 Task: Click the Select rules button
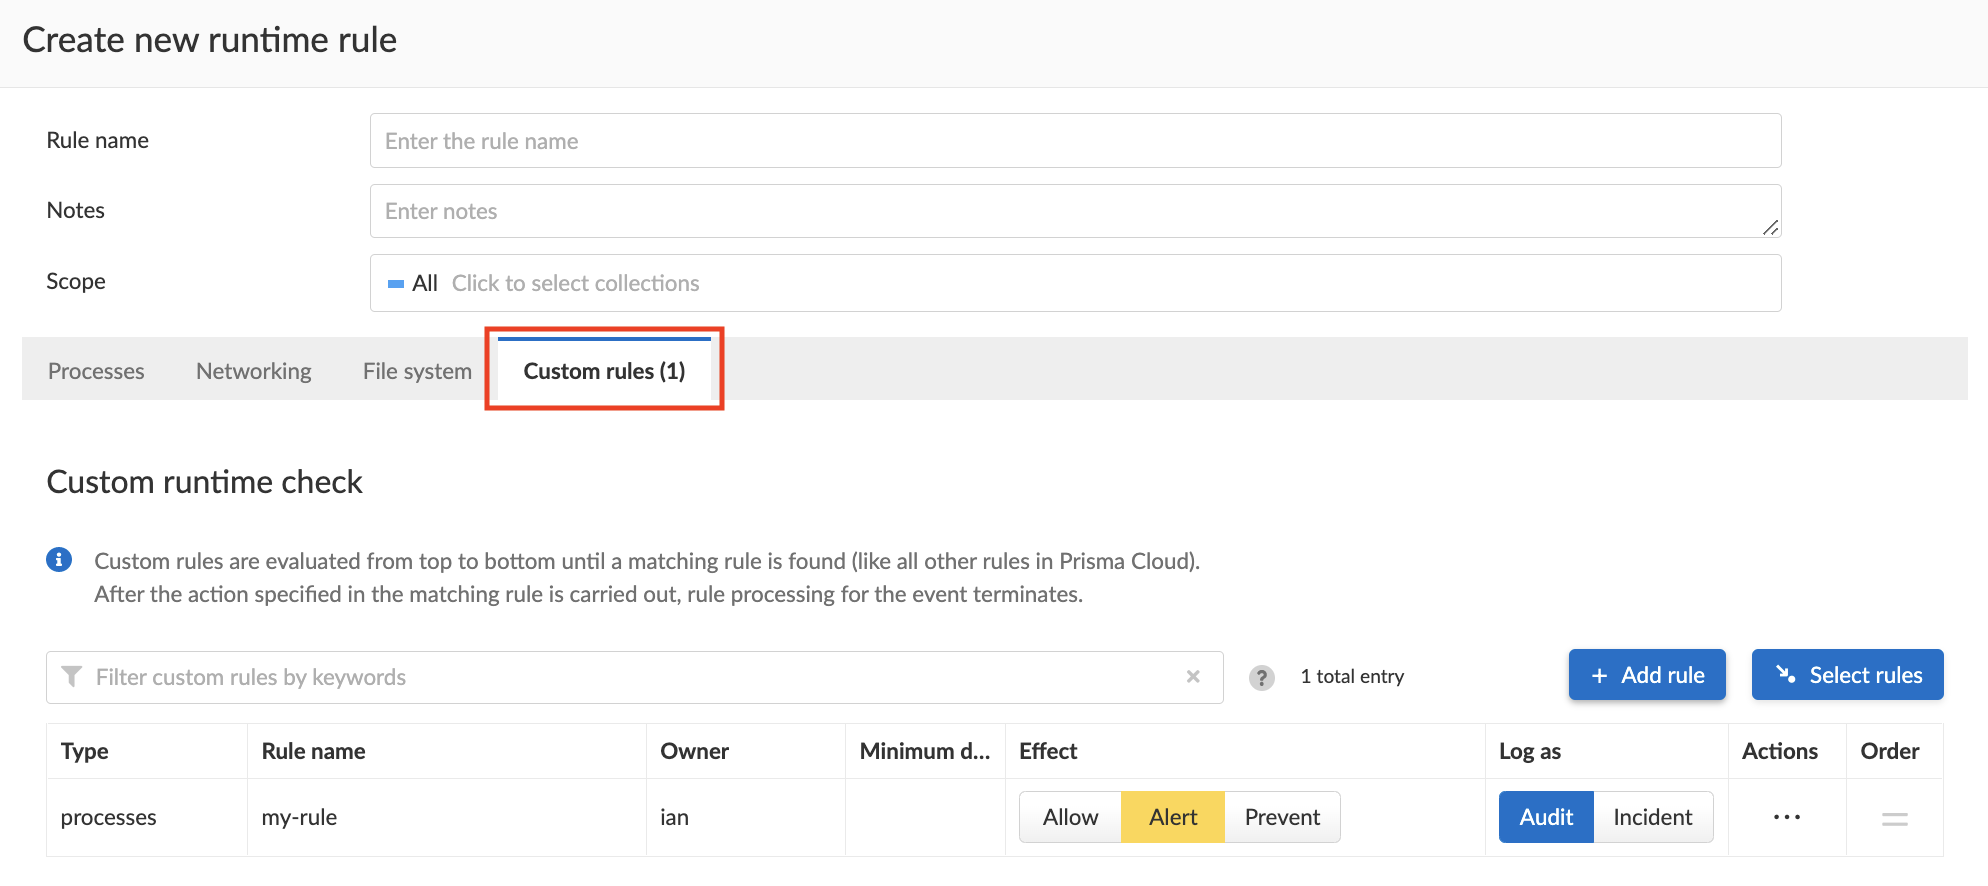pos(1847,675)
